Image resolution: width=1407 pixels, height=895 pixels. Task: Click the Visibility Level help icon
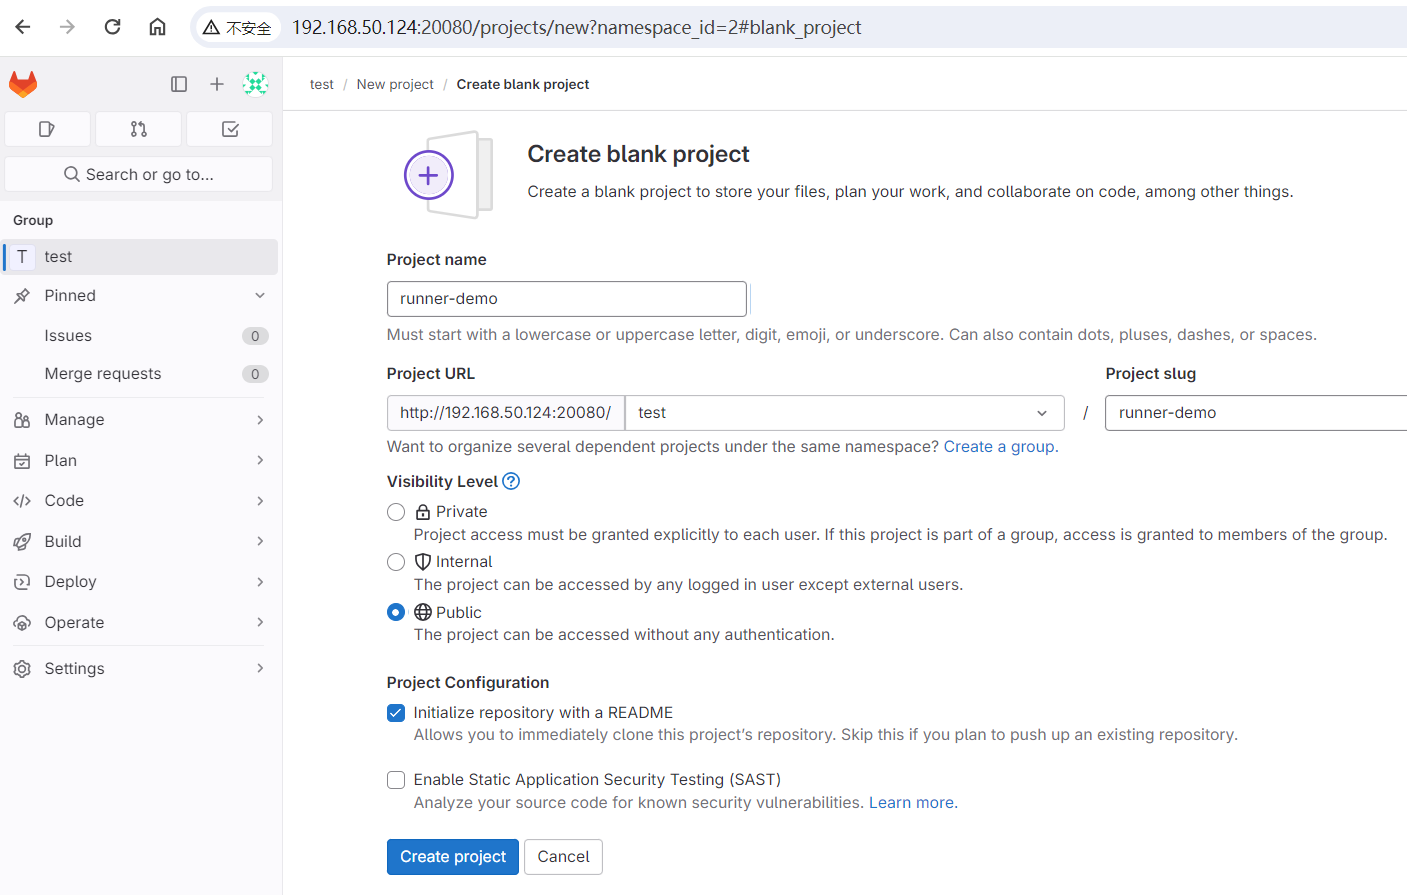[x=511, y=481]
